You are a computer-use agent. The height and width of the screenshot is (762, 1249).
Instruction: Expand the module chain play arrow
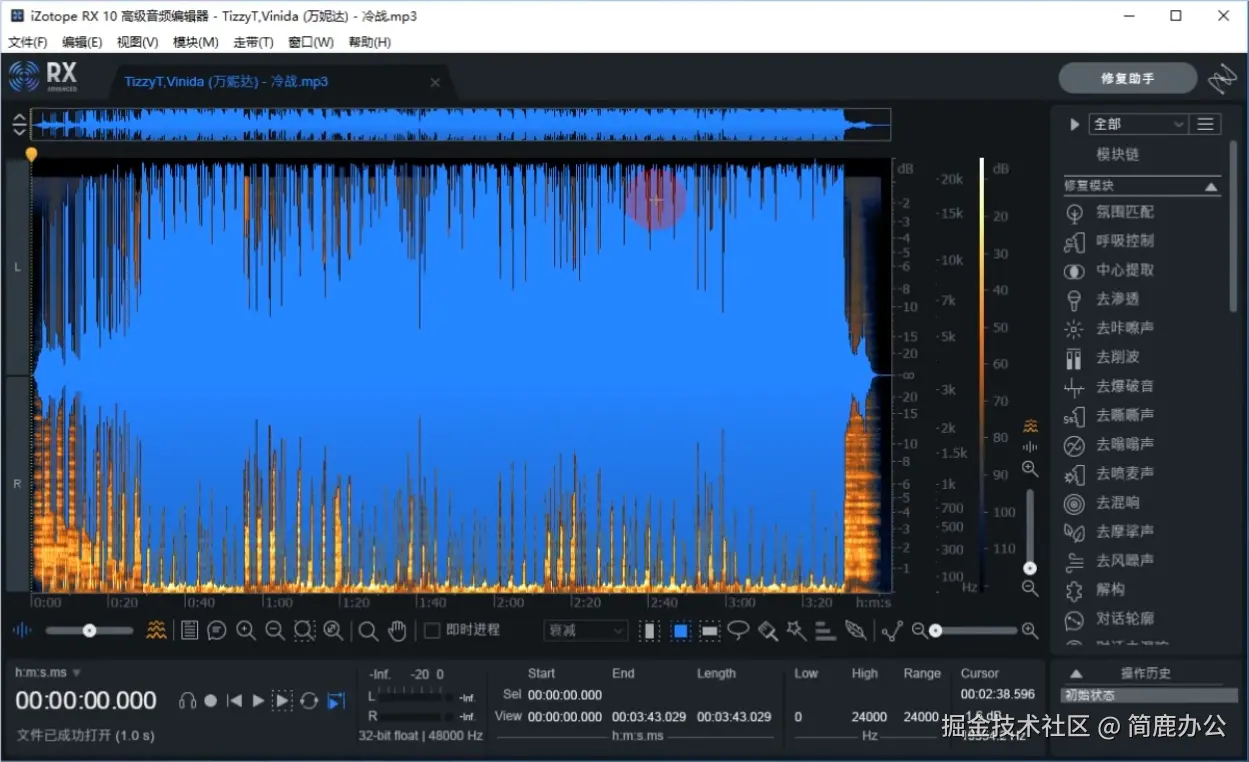click(1075, 124)
